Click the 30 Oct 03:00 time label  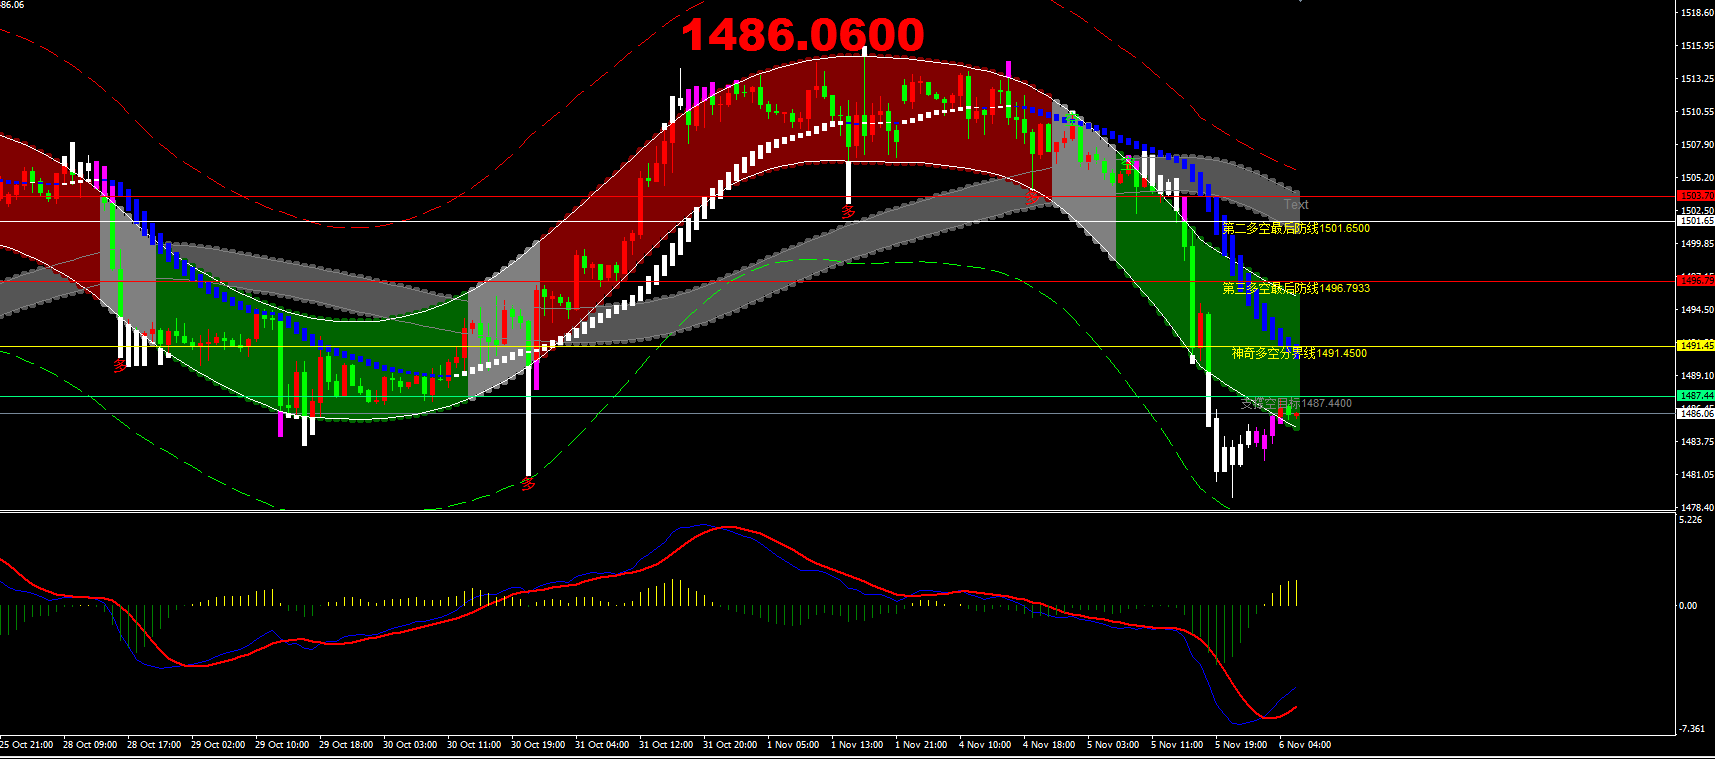(x=410, y=745)
